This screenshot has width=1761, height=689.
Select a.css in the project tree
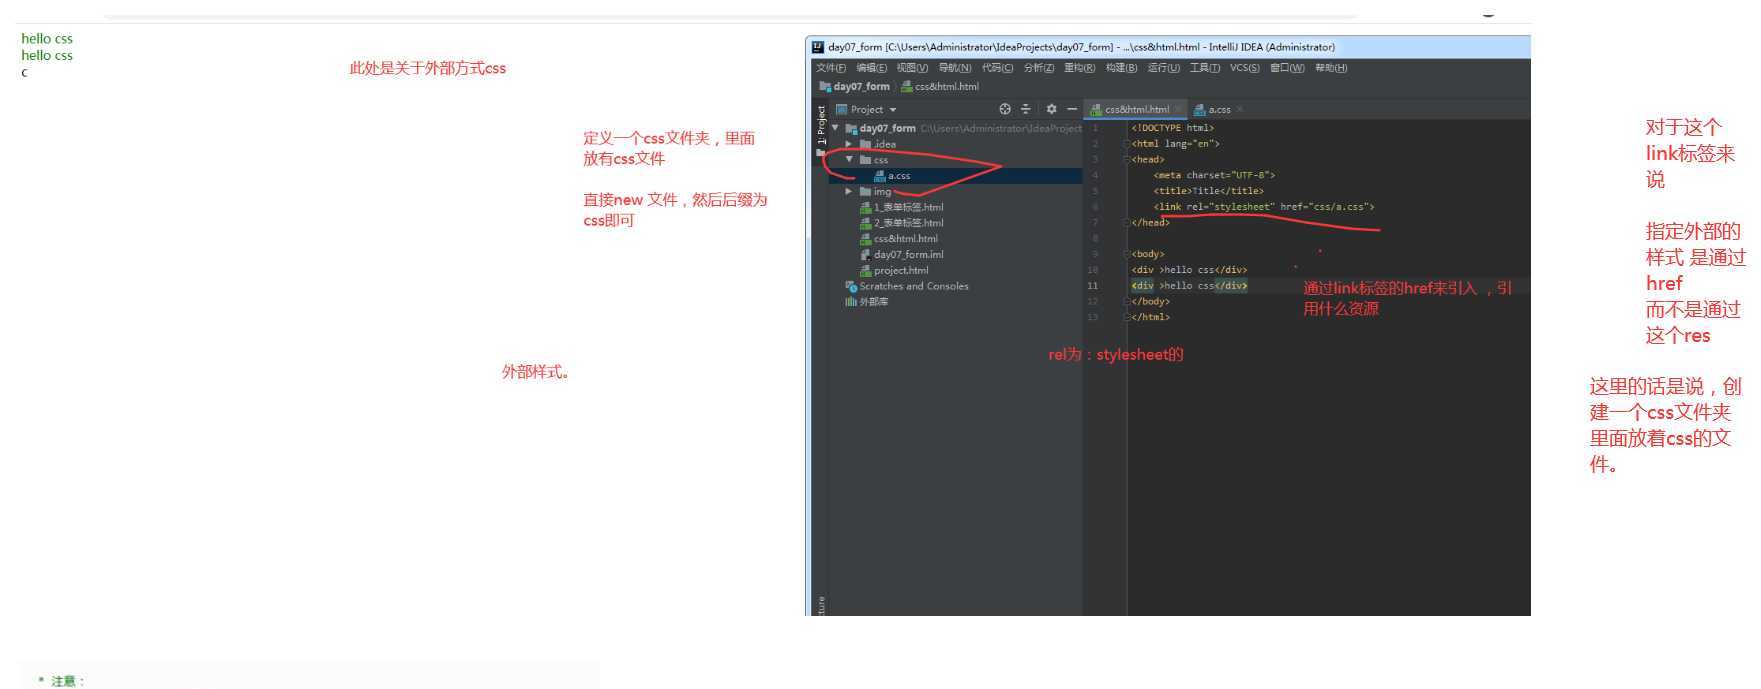point(899,176)
